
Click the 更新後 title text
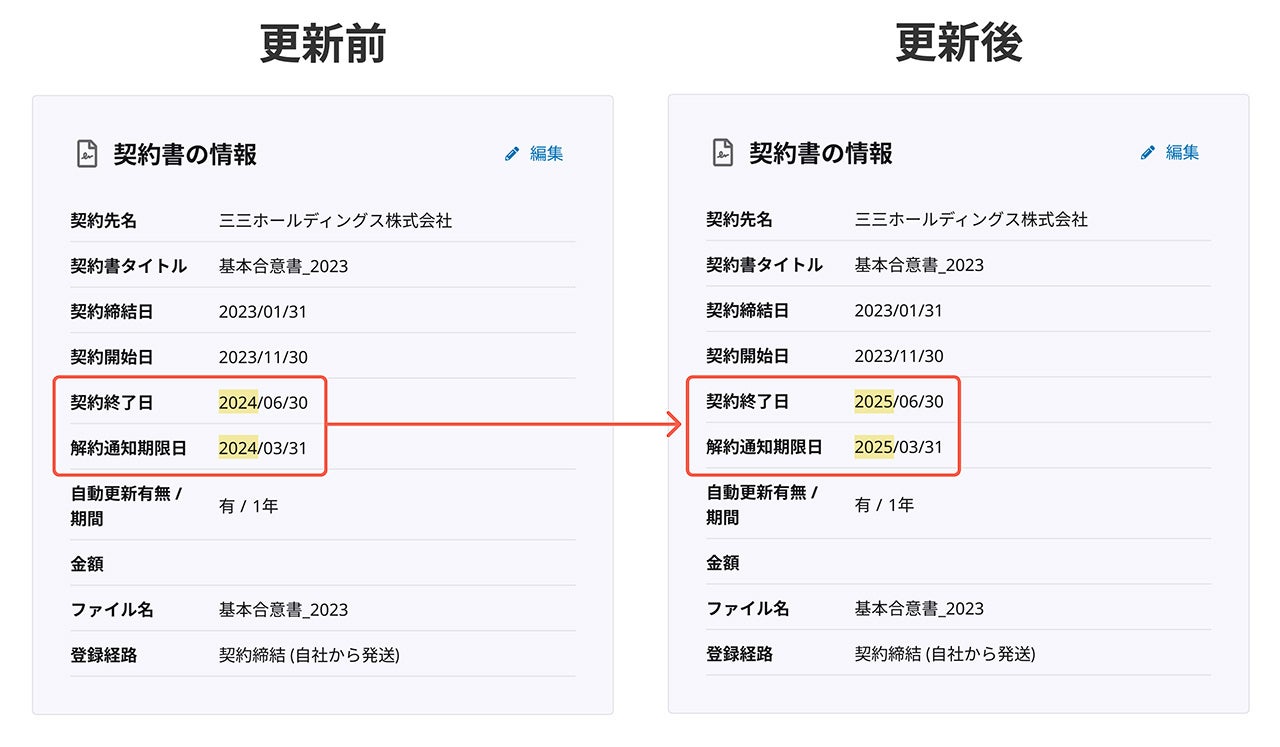(959, 43)
